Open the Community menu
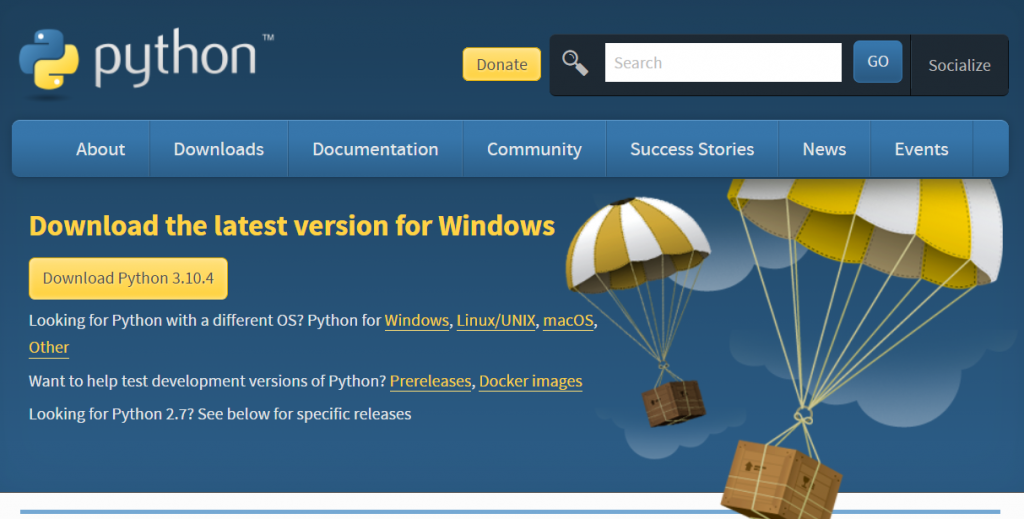The width and height of the screenshot is (1024, 519). [534, 149]
